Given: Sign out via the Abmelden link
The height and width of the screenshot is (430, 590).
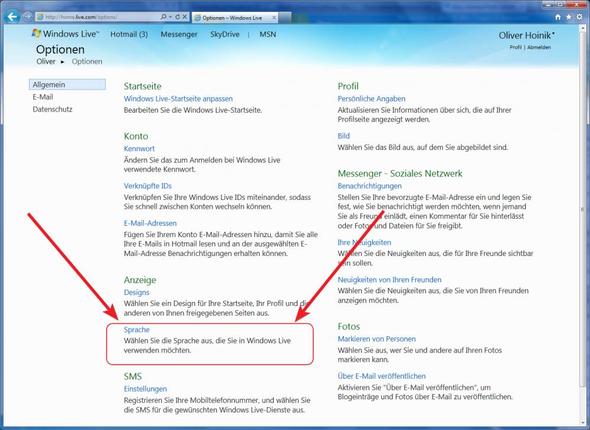Looking at the screenshot, I should tap(539, 47).
